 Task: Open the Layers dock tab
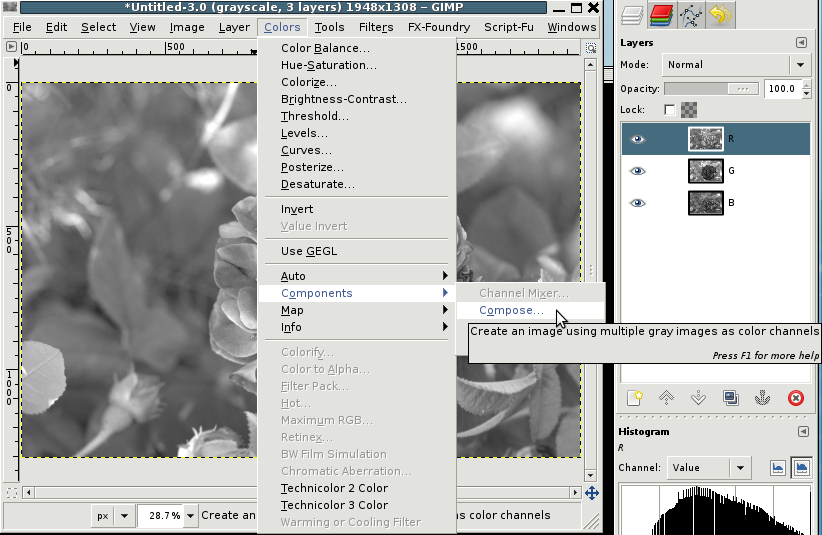(632, 15)
